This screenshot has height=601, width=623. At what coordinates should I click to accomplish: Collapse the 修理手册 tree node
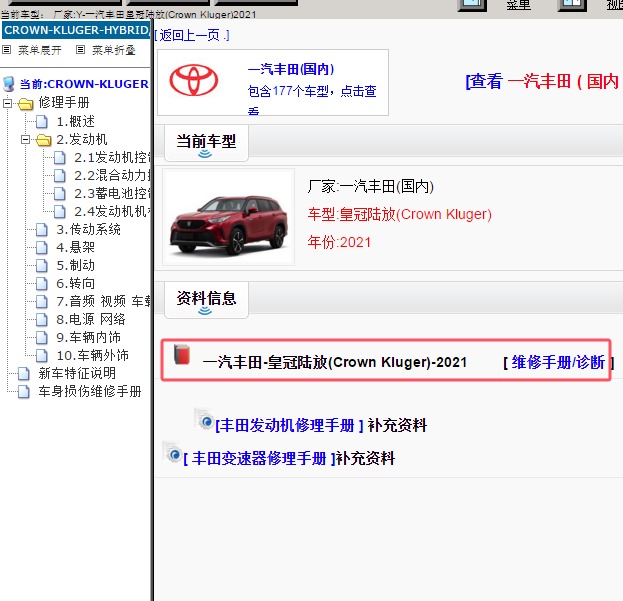click(x=7, y=104)
